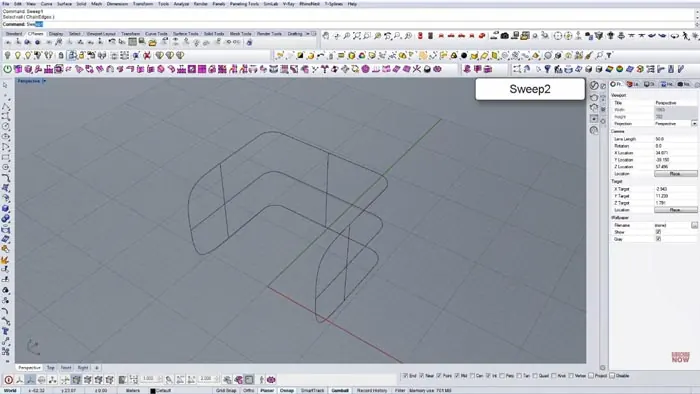700x394 pixels.
Task: Uncheck the wallpaper Show checkbox
Action: [x=658, y=232]
